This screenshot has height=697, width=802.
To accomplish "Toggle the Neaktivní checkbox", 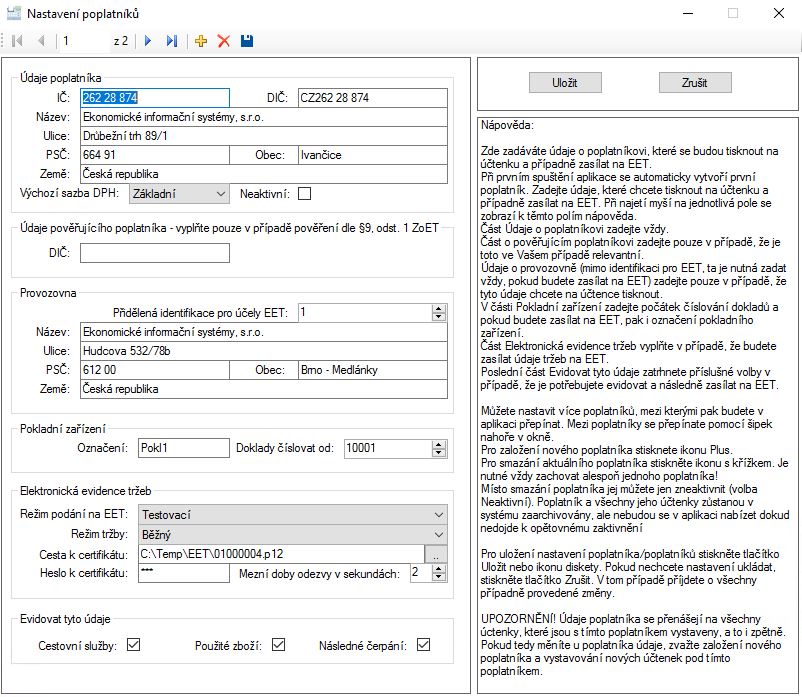I will click(x=304, y=194).
